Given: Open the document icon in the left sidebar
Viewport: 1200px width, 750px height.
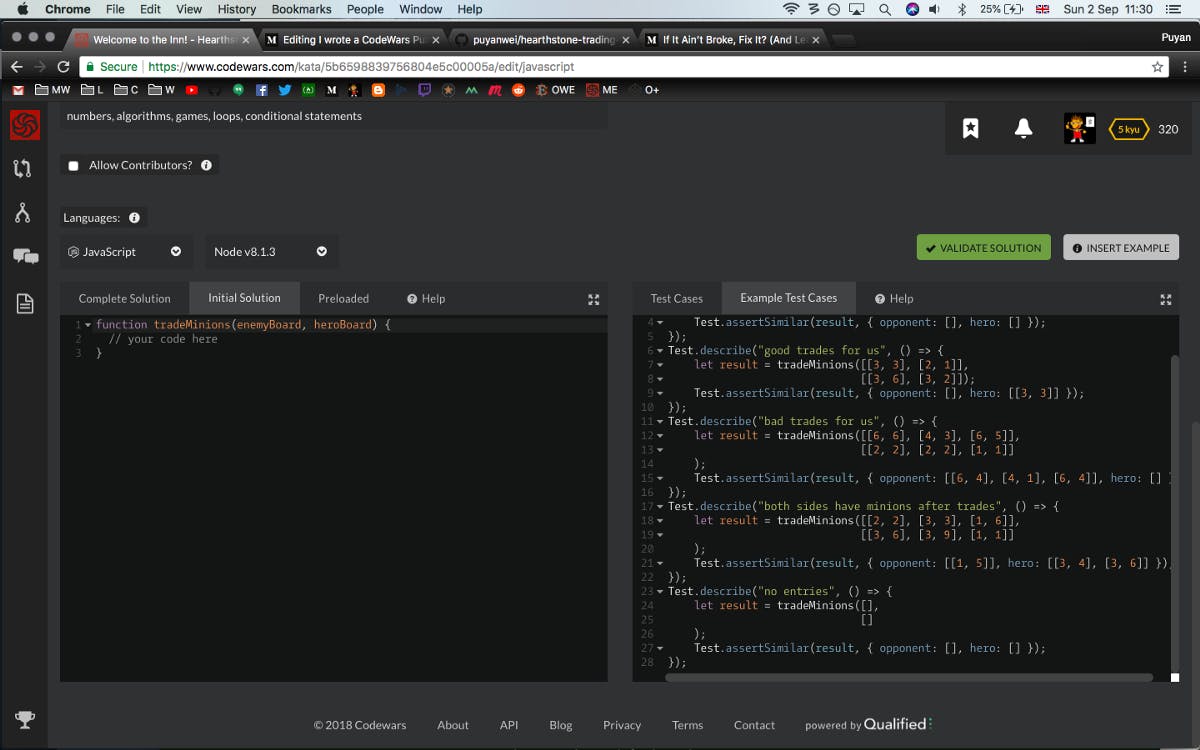Looking at the screenshot, I should click(25, 303).
